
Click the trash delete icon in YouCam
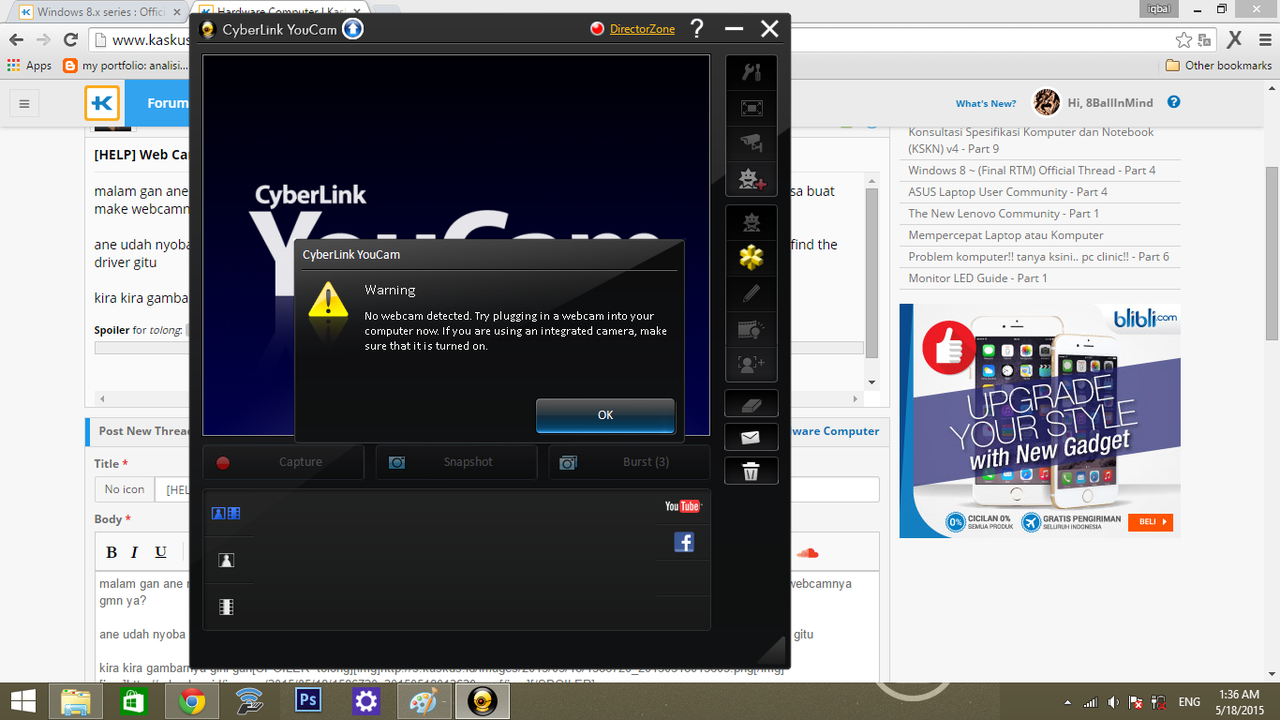(751, 471)
